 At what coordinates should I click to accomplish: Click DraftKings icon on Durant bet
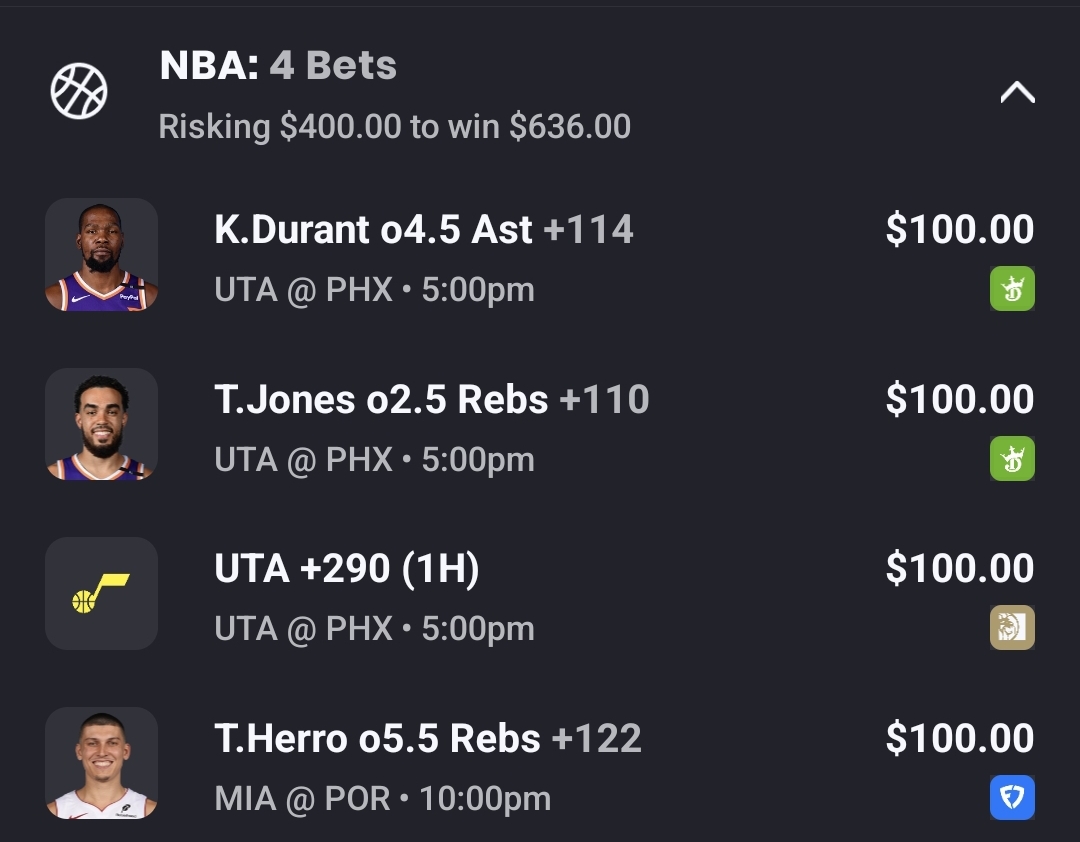pos(1012,289)
